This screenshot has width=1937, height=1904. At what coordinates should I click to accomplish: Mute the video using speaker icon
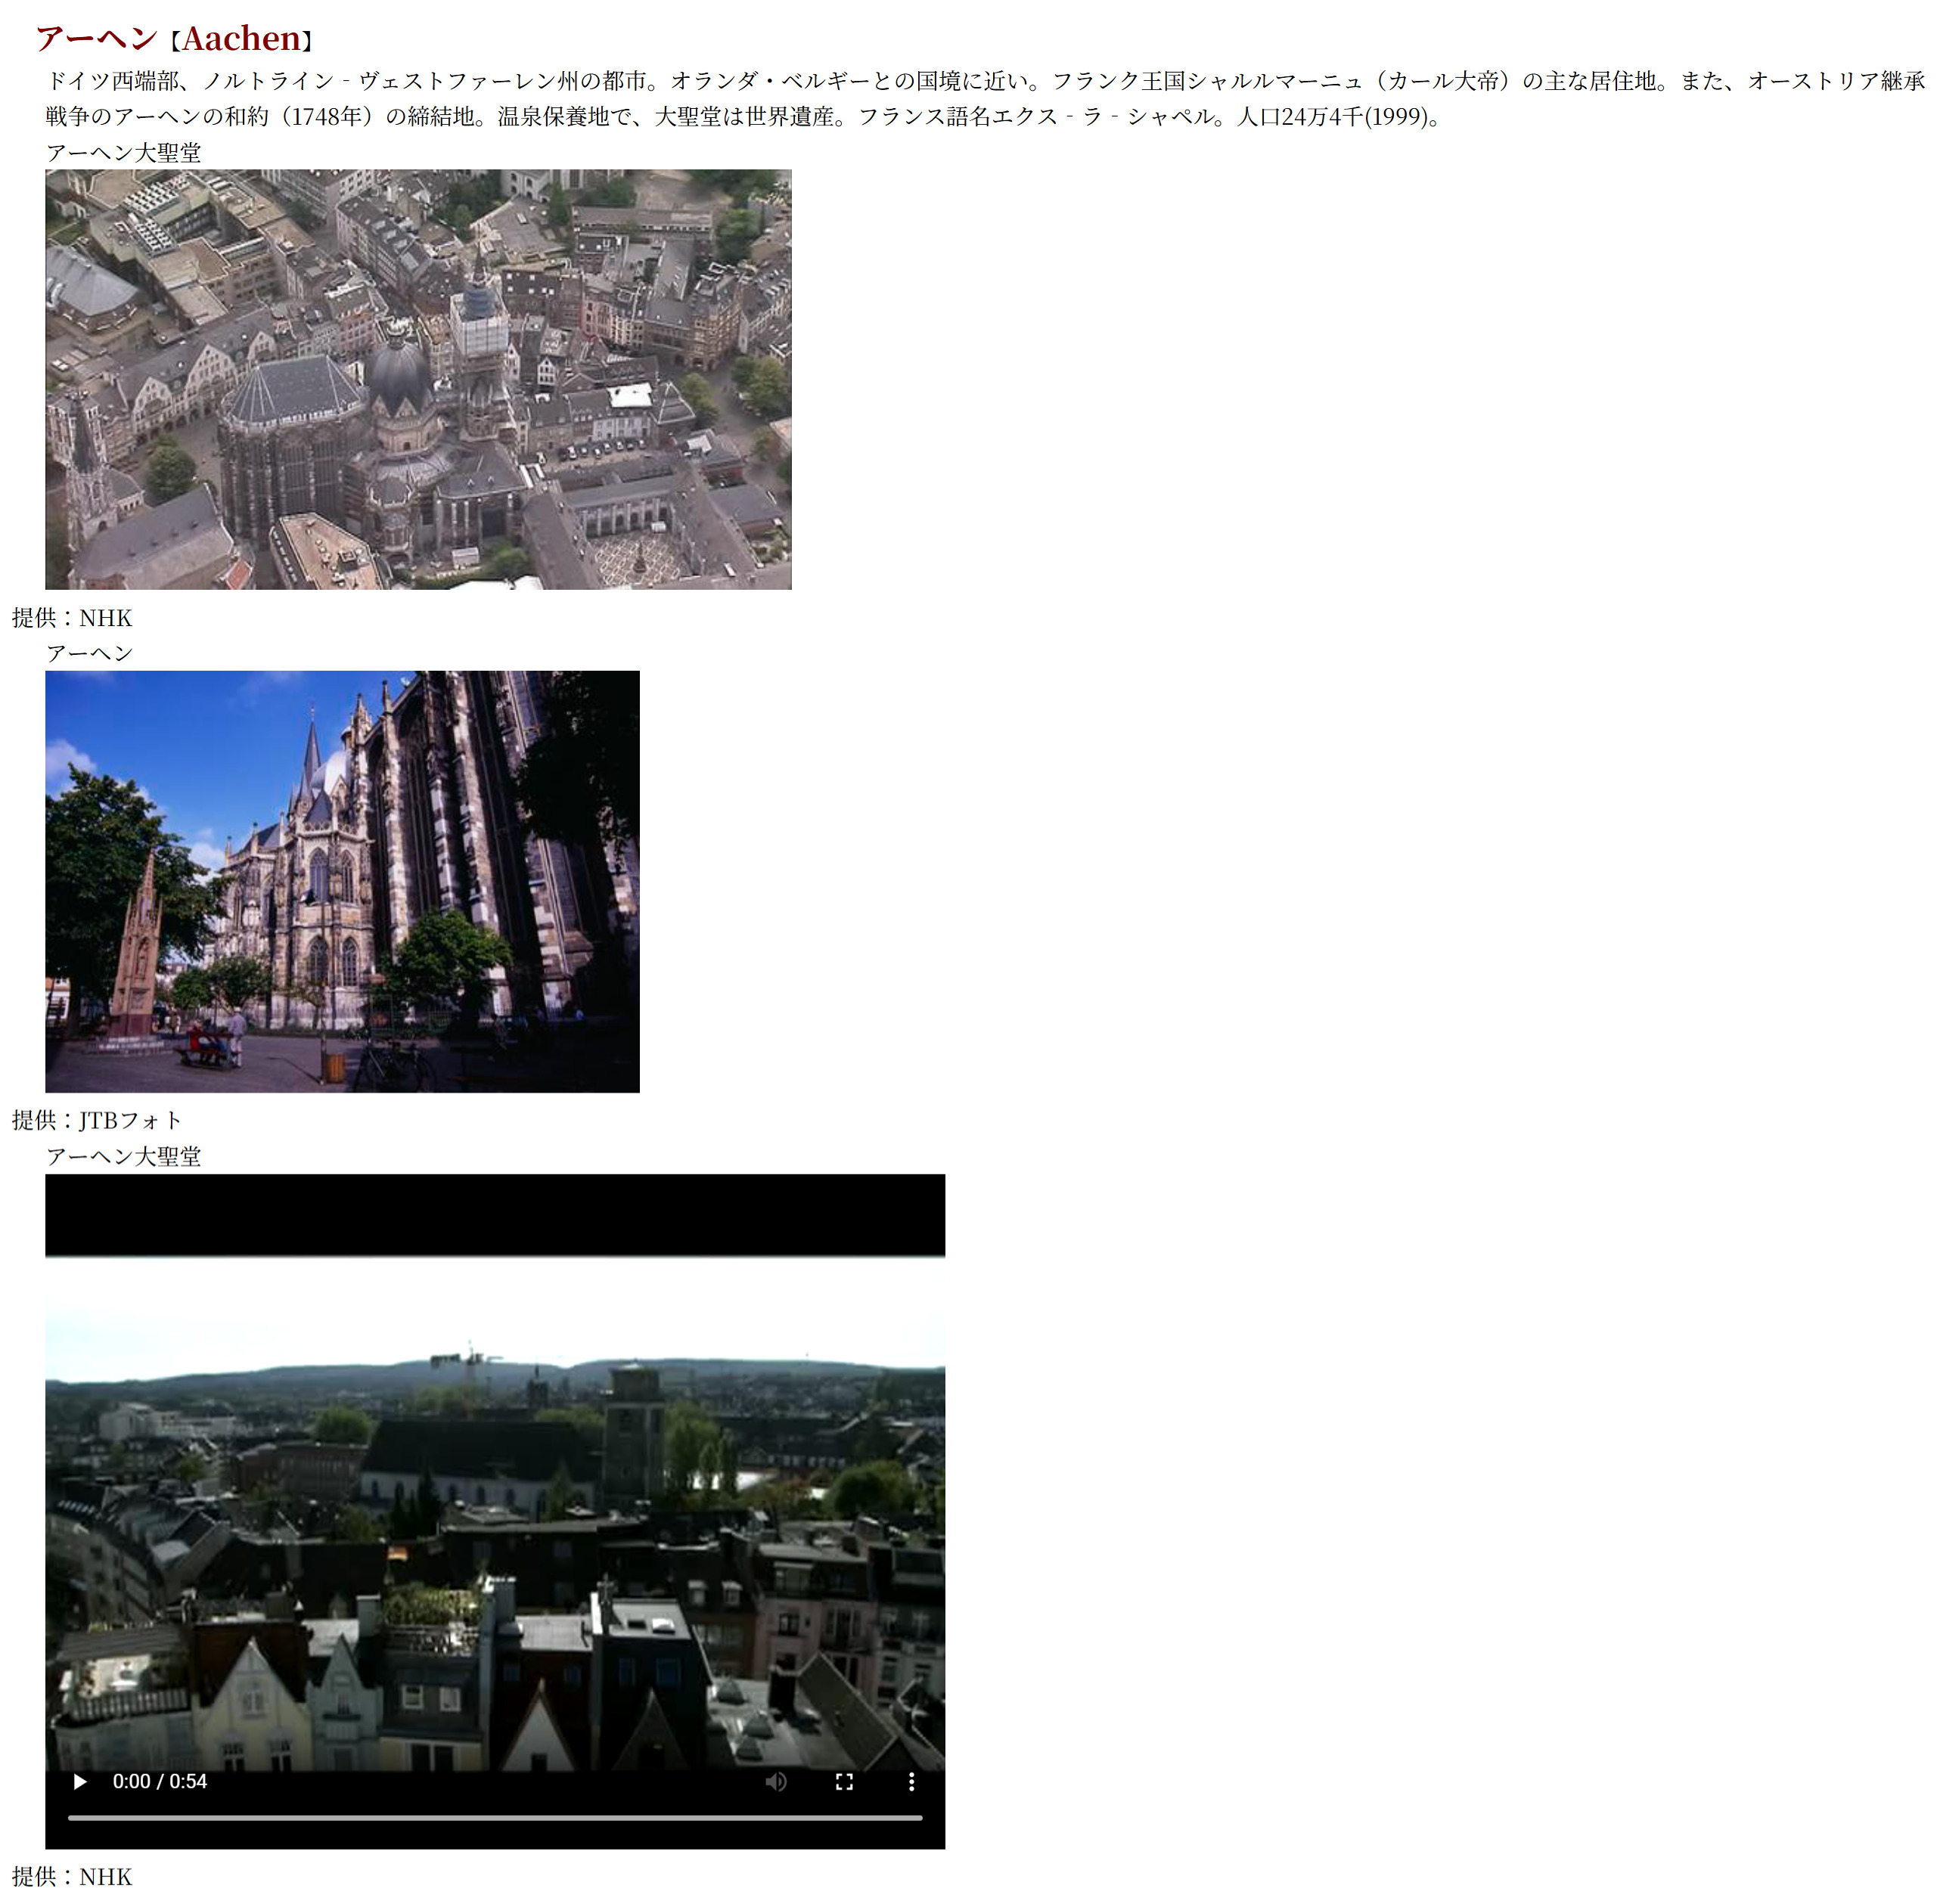(x=776, y=1781)
